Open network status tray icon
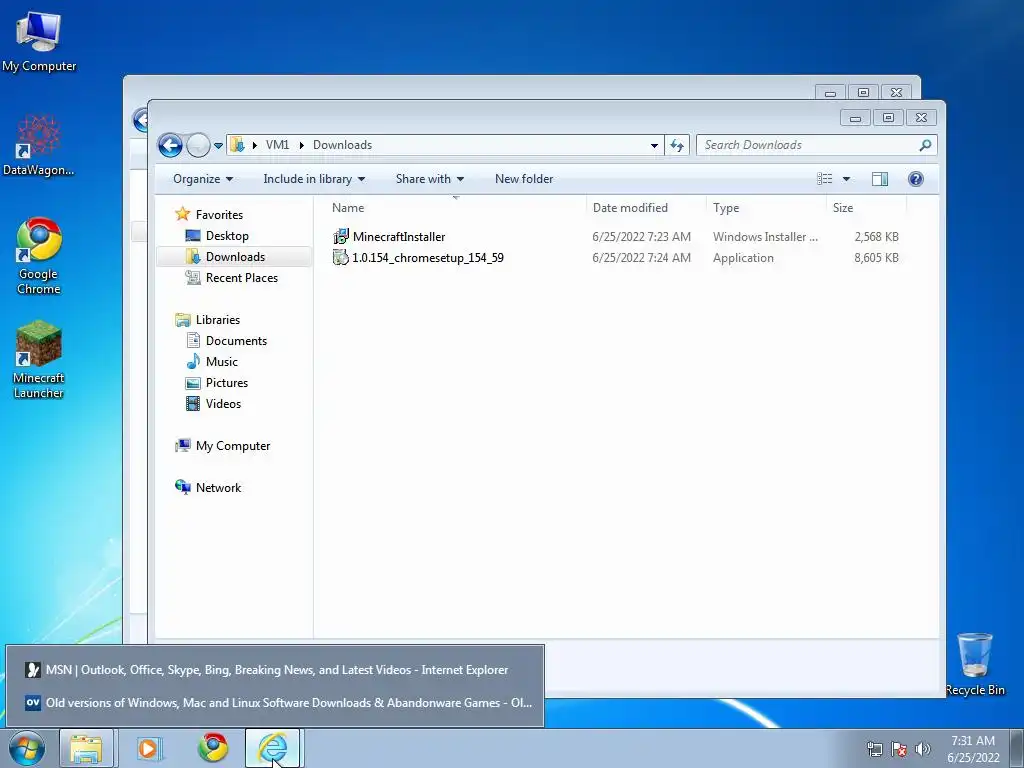The image size is (1024, 768). (874, 749)
